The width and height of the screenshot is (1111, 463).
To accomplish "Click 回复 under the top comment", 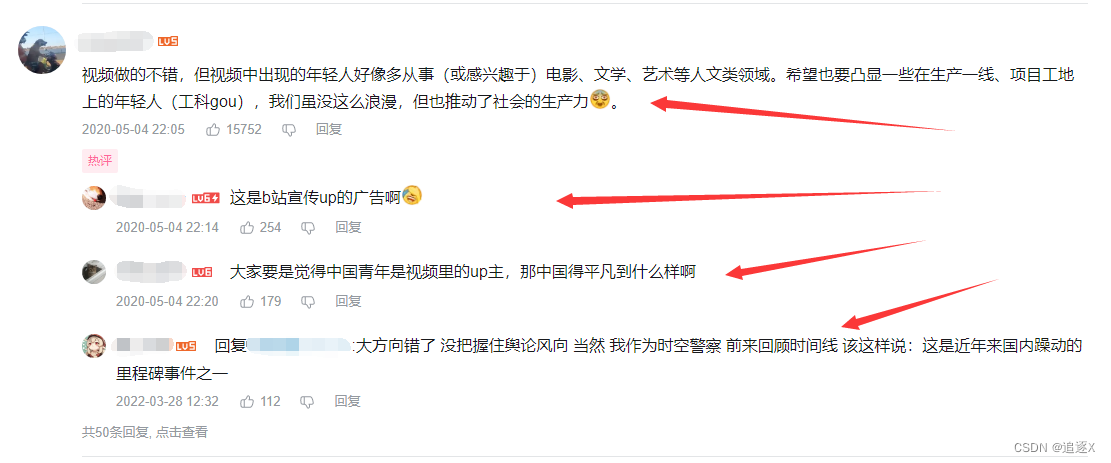I will coord(329,130).
